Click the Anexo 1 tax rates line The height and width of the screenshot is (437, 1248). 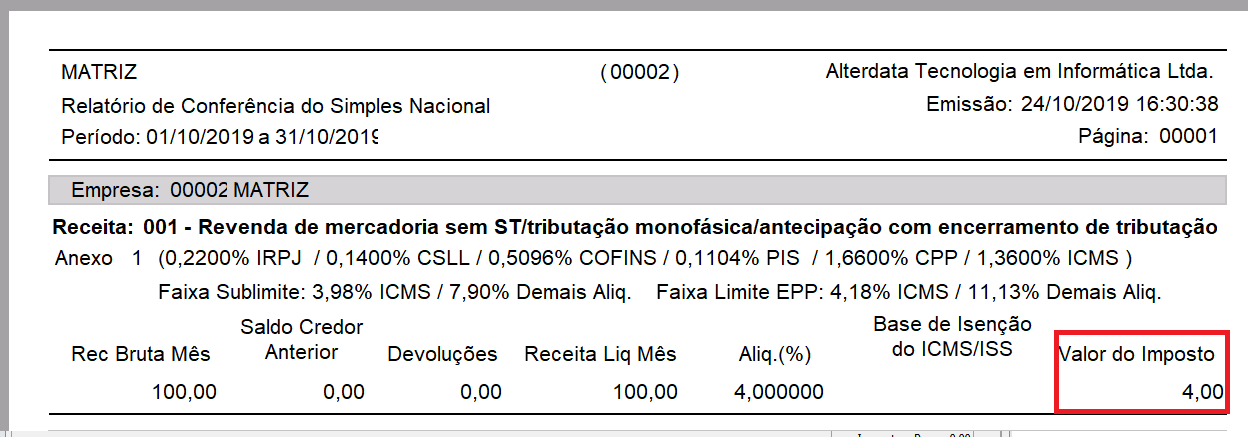tap(593, 259)
